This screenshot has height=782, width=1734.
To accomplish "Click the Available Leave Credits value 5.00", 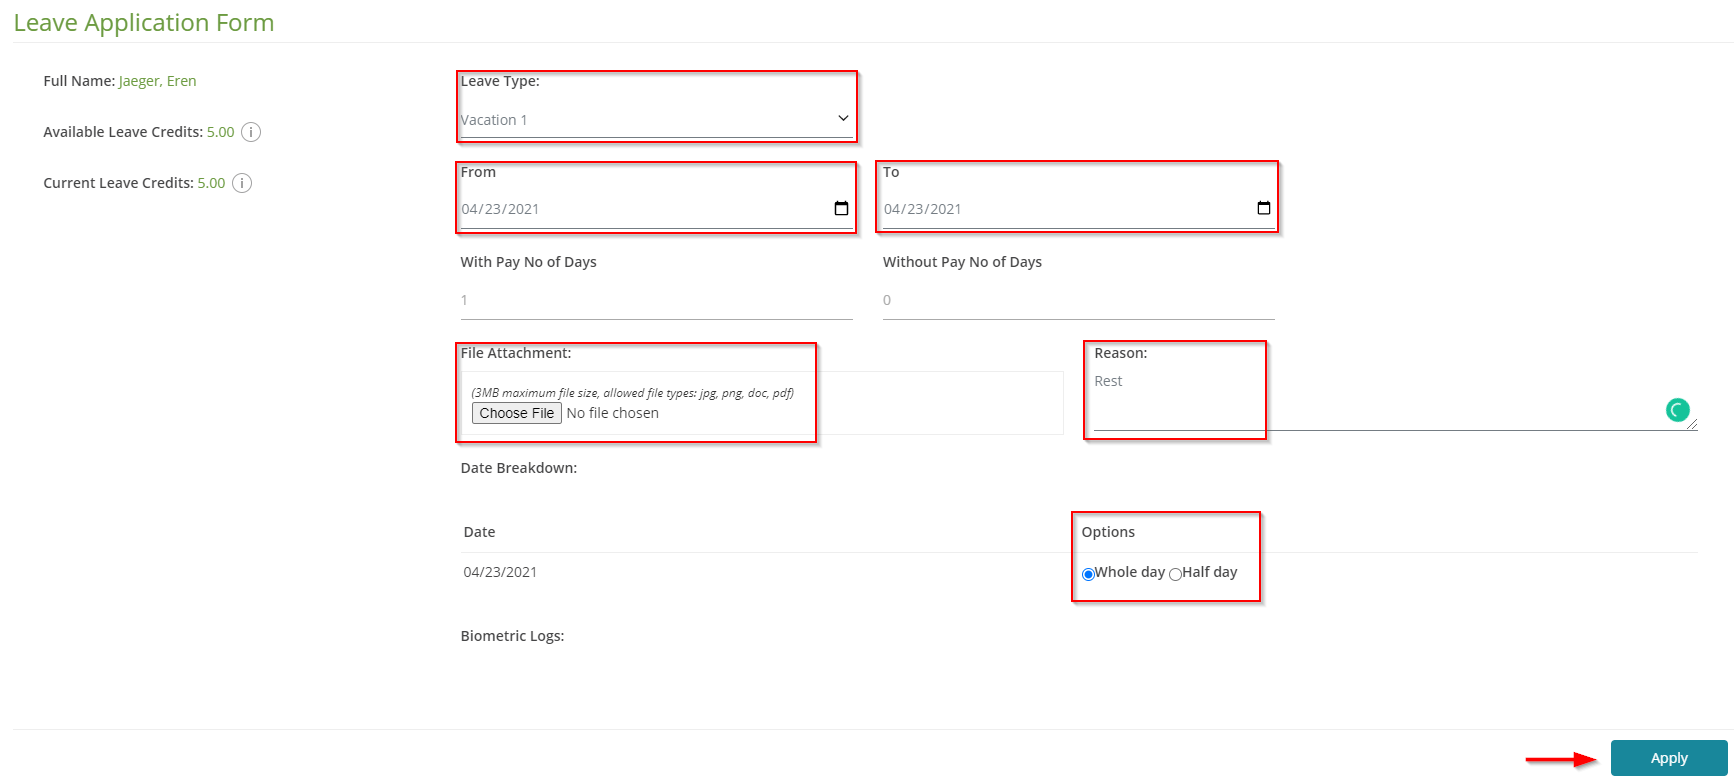I will (x=220, y=132).
